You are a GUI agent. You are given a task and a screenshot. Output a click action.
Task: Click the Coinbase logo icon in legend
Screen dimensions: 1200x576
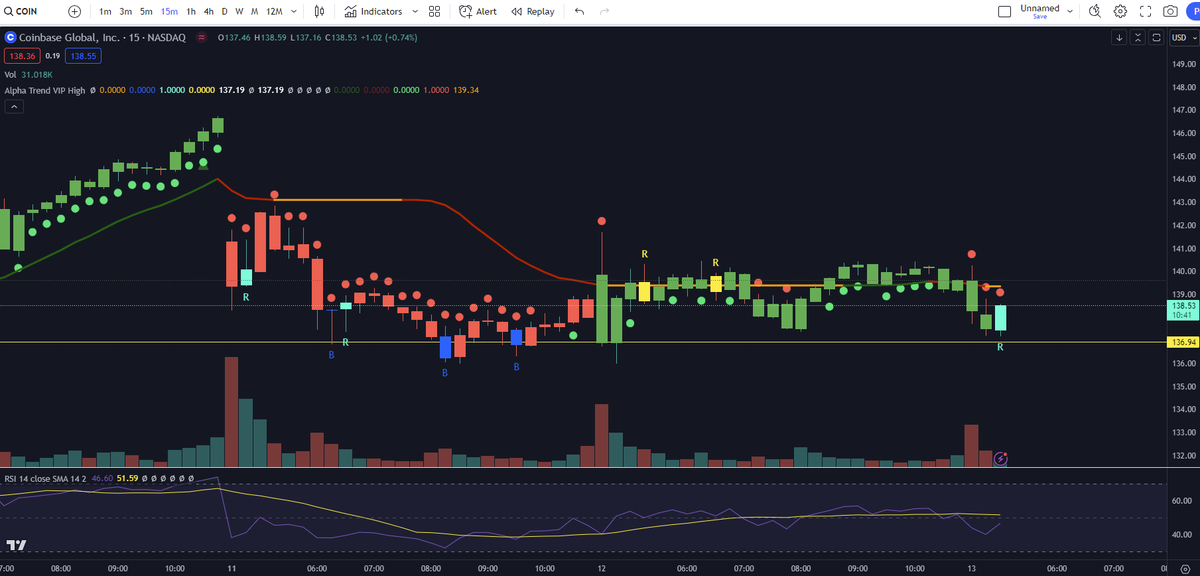click(x=10, y=37)
